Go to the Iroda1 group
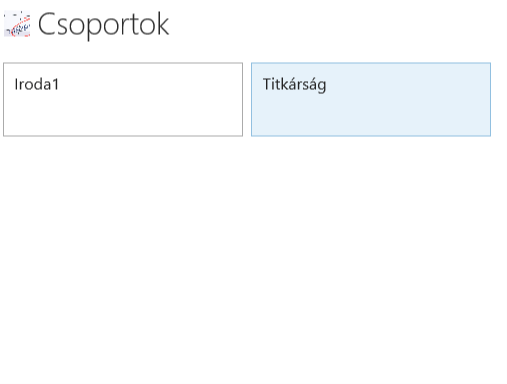 click(123, 99)
